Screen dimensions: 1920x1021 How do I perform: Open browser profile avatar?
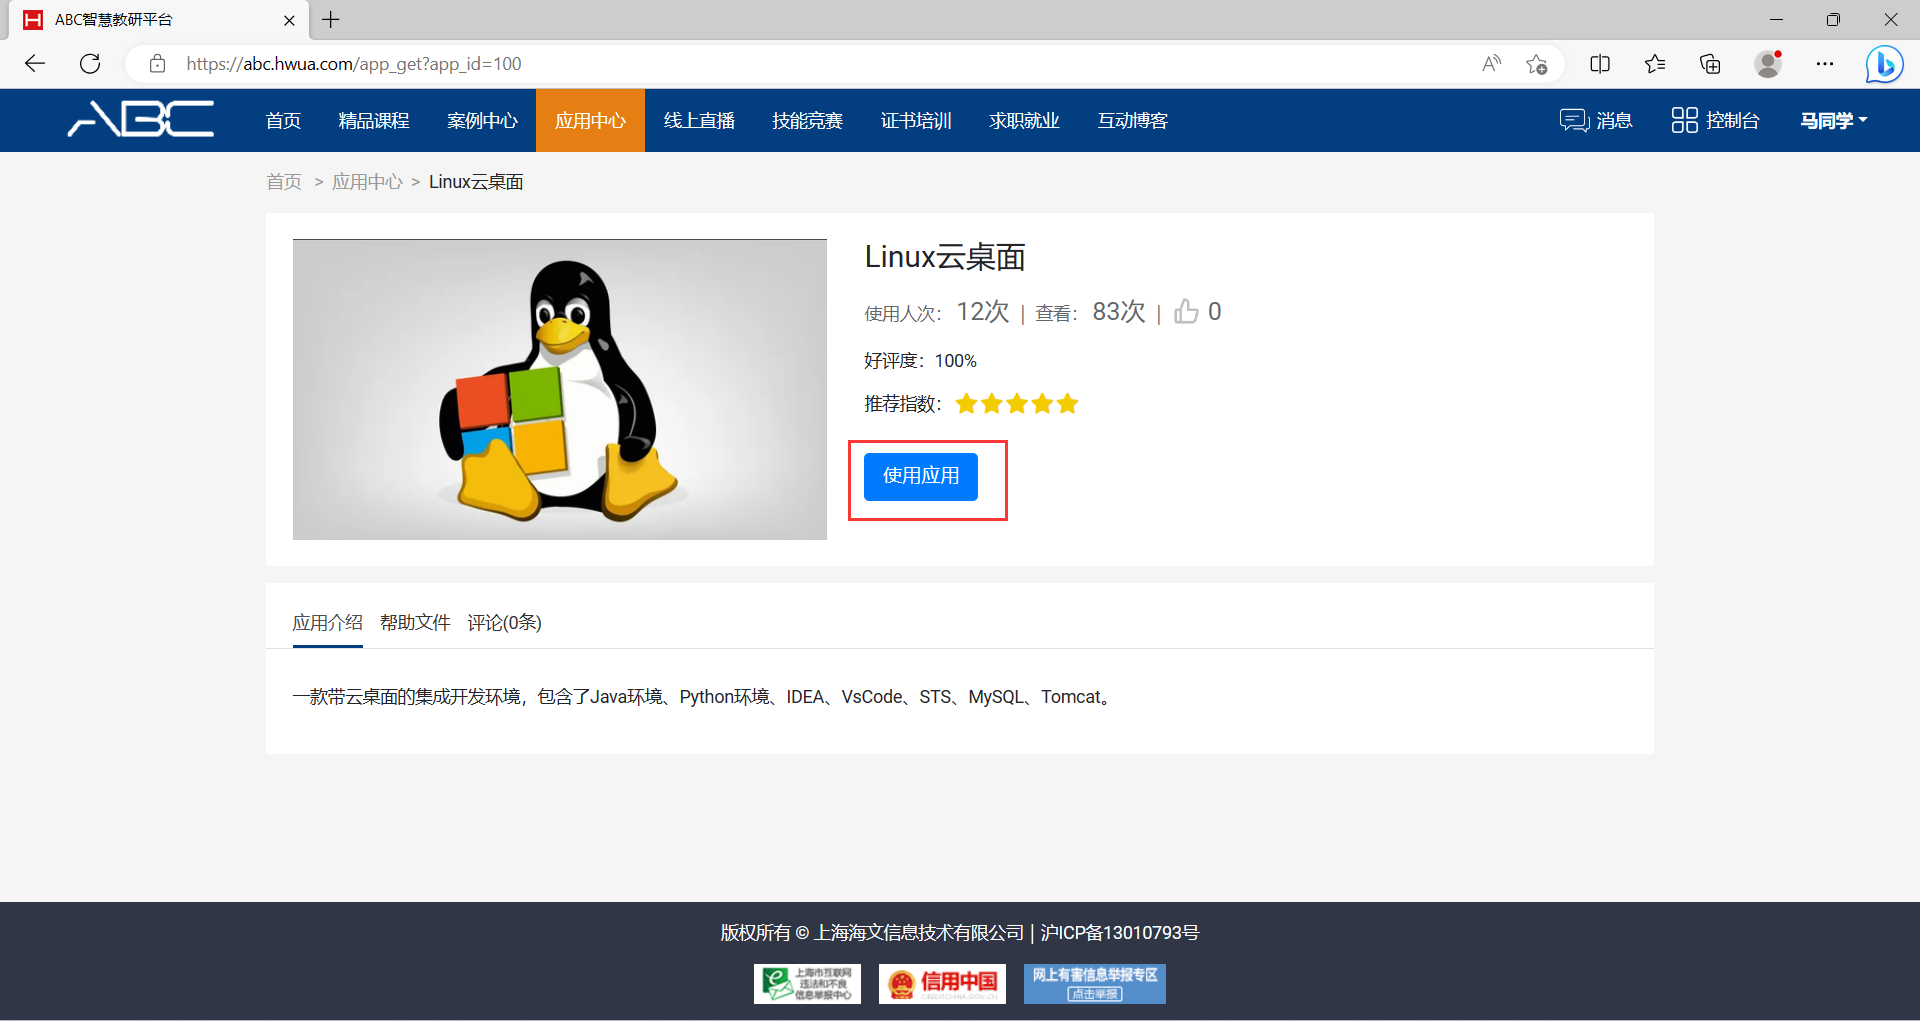click(x=1768, y=64)
